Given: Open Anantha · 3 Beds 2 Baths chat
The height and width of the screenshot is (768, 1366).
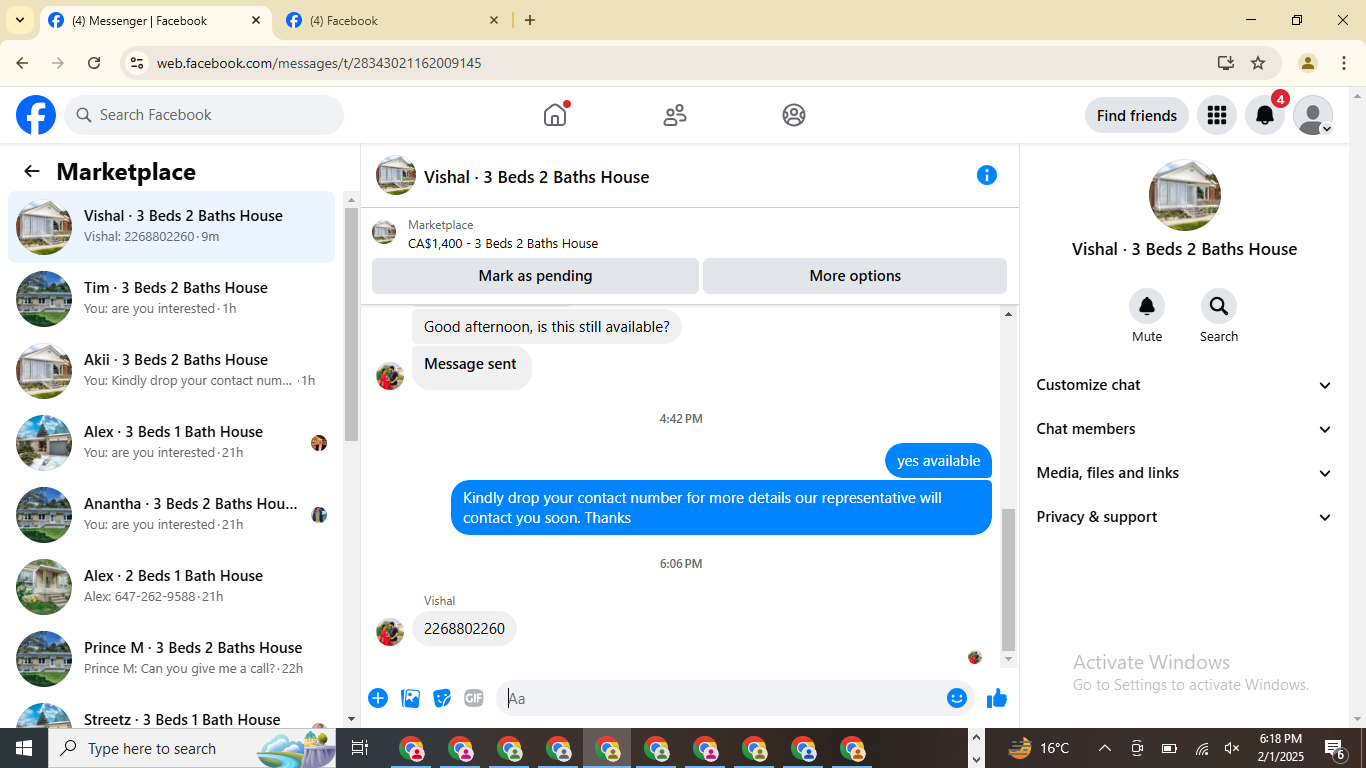Looking at the screenshot, I should (x=172, y=515).
